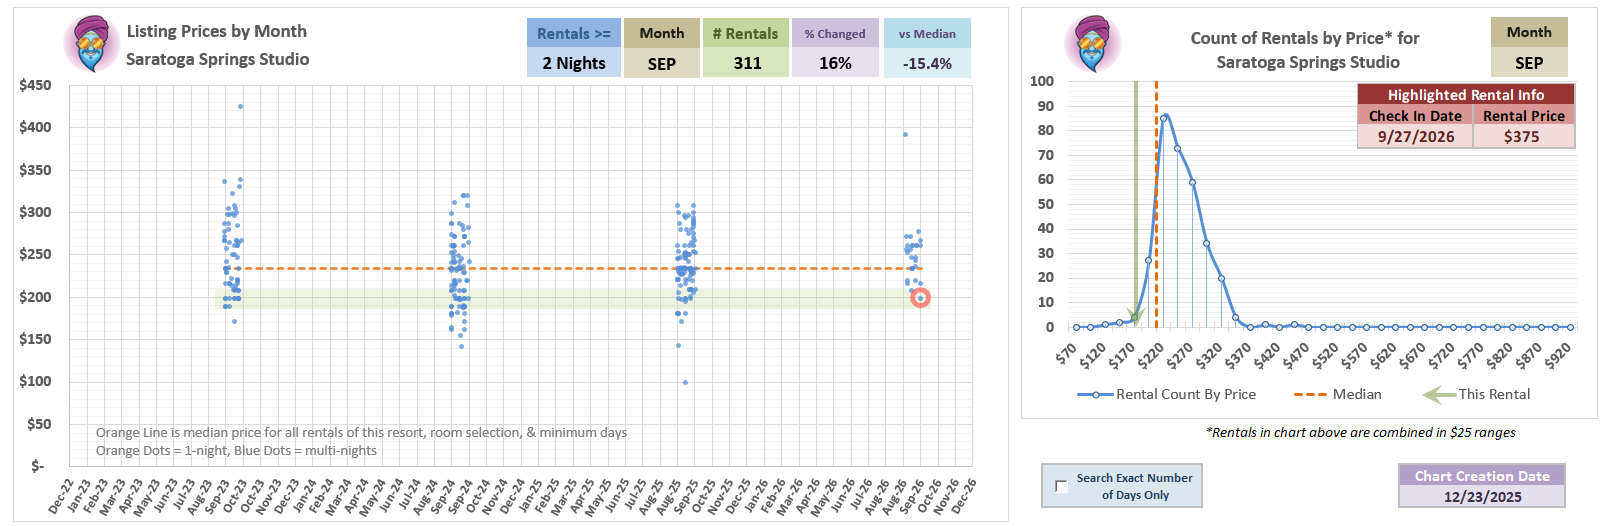Click the $100 low outlier dot in Sep-25

685,382
